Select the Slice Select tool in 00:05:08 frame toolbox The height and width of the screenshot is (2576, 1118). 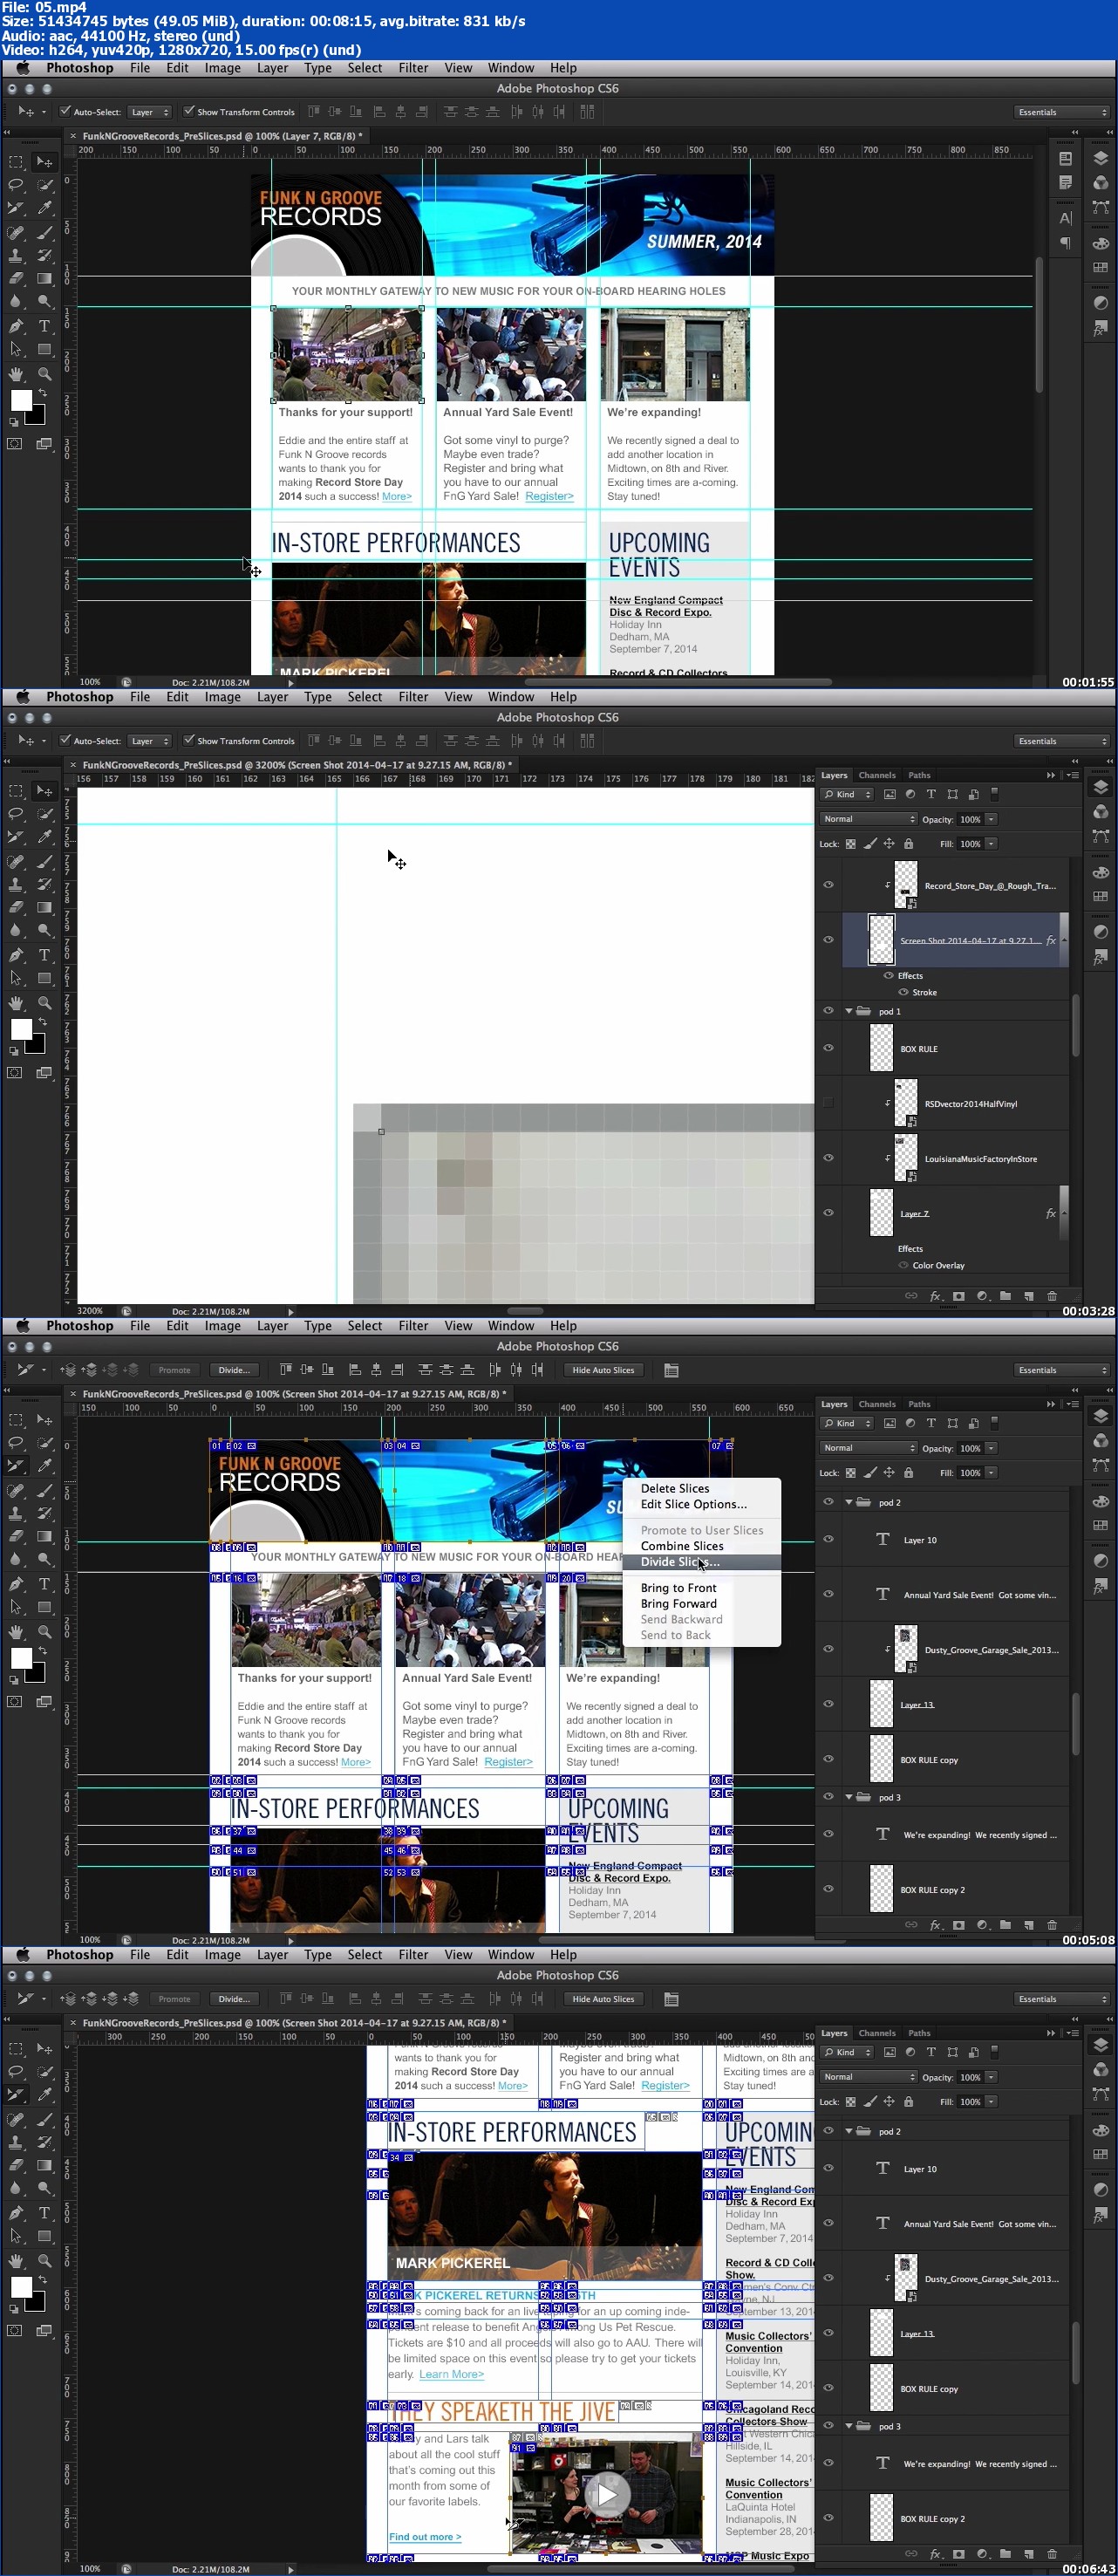coord(16,1466)
